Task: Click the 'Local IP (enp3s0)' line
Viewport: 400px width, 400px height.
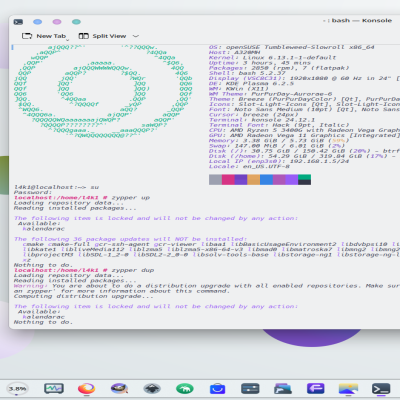Action: pyautogui.click(x=279, y=161)
